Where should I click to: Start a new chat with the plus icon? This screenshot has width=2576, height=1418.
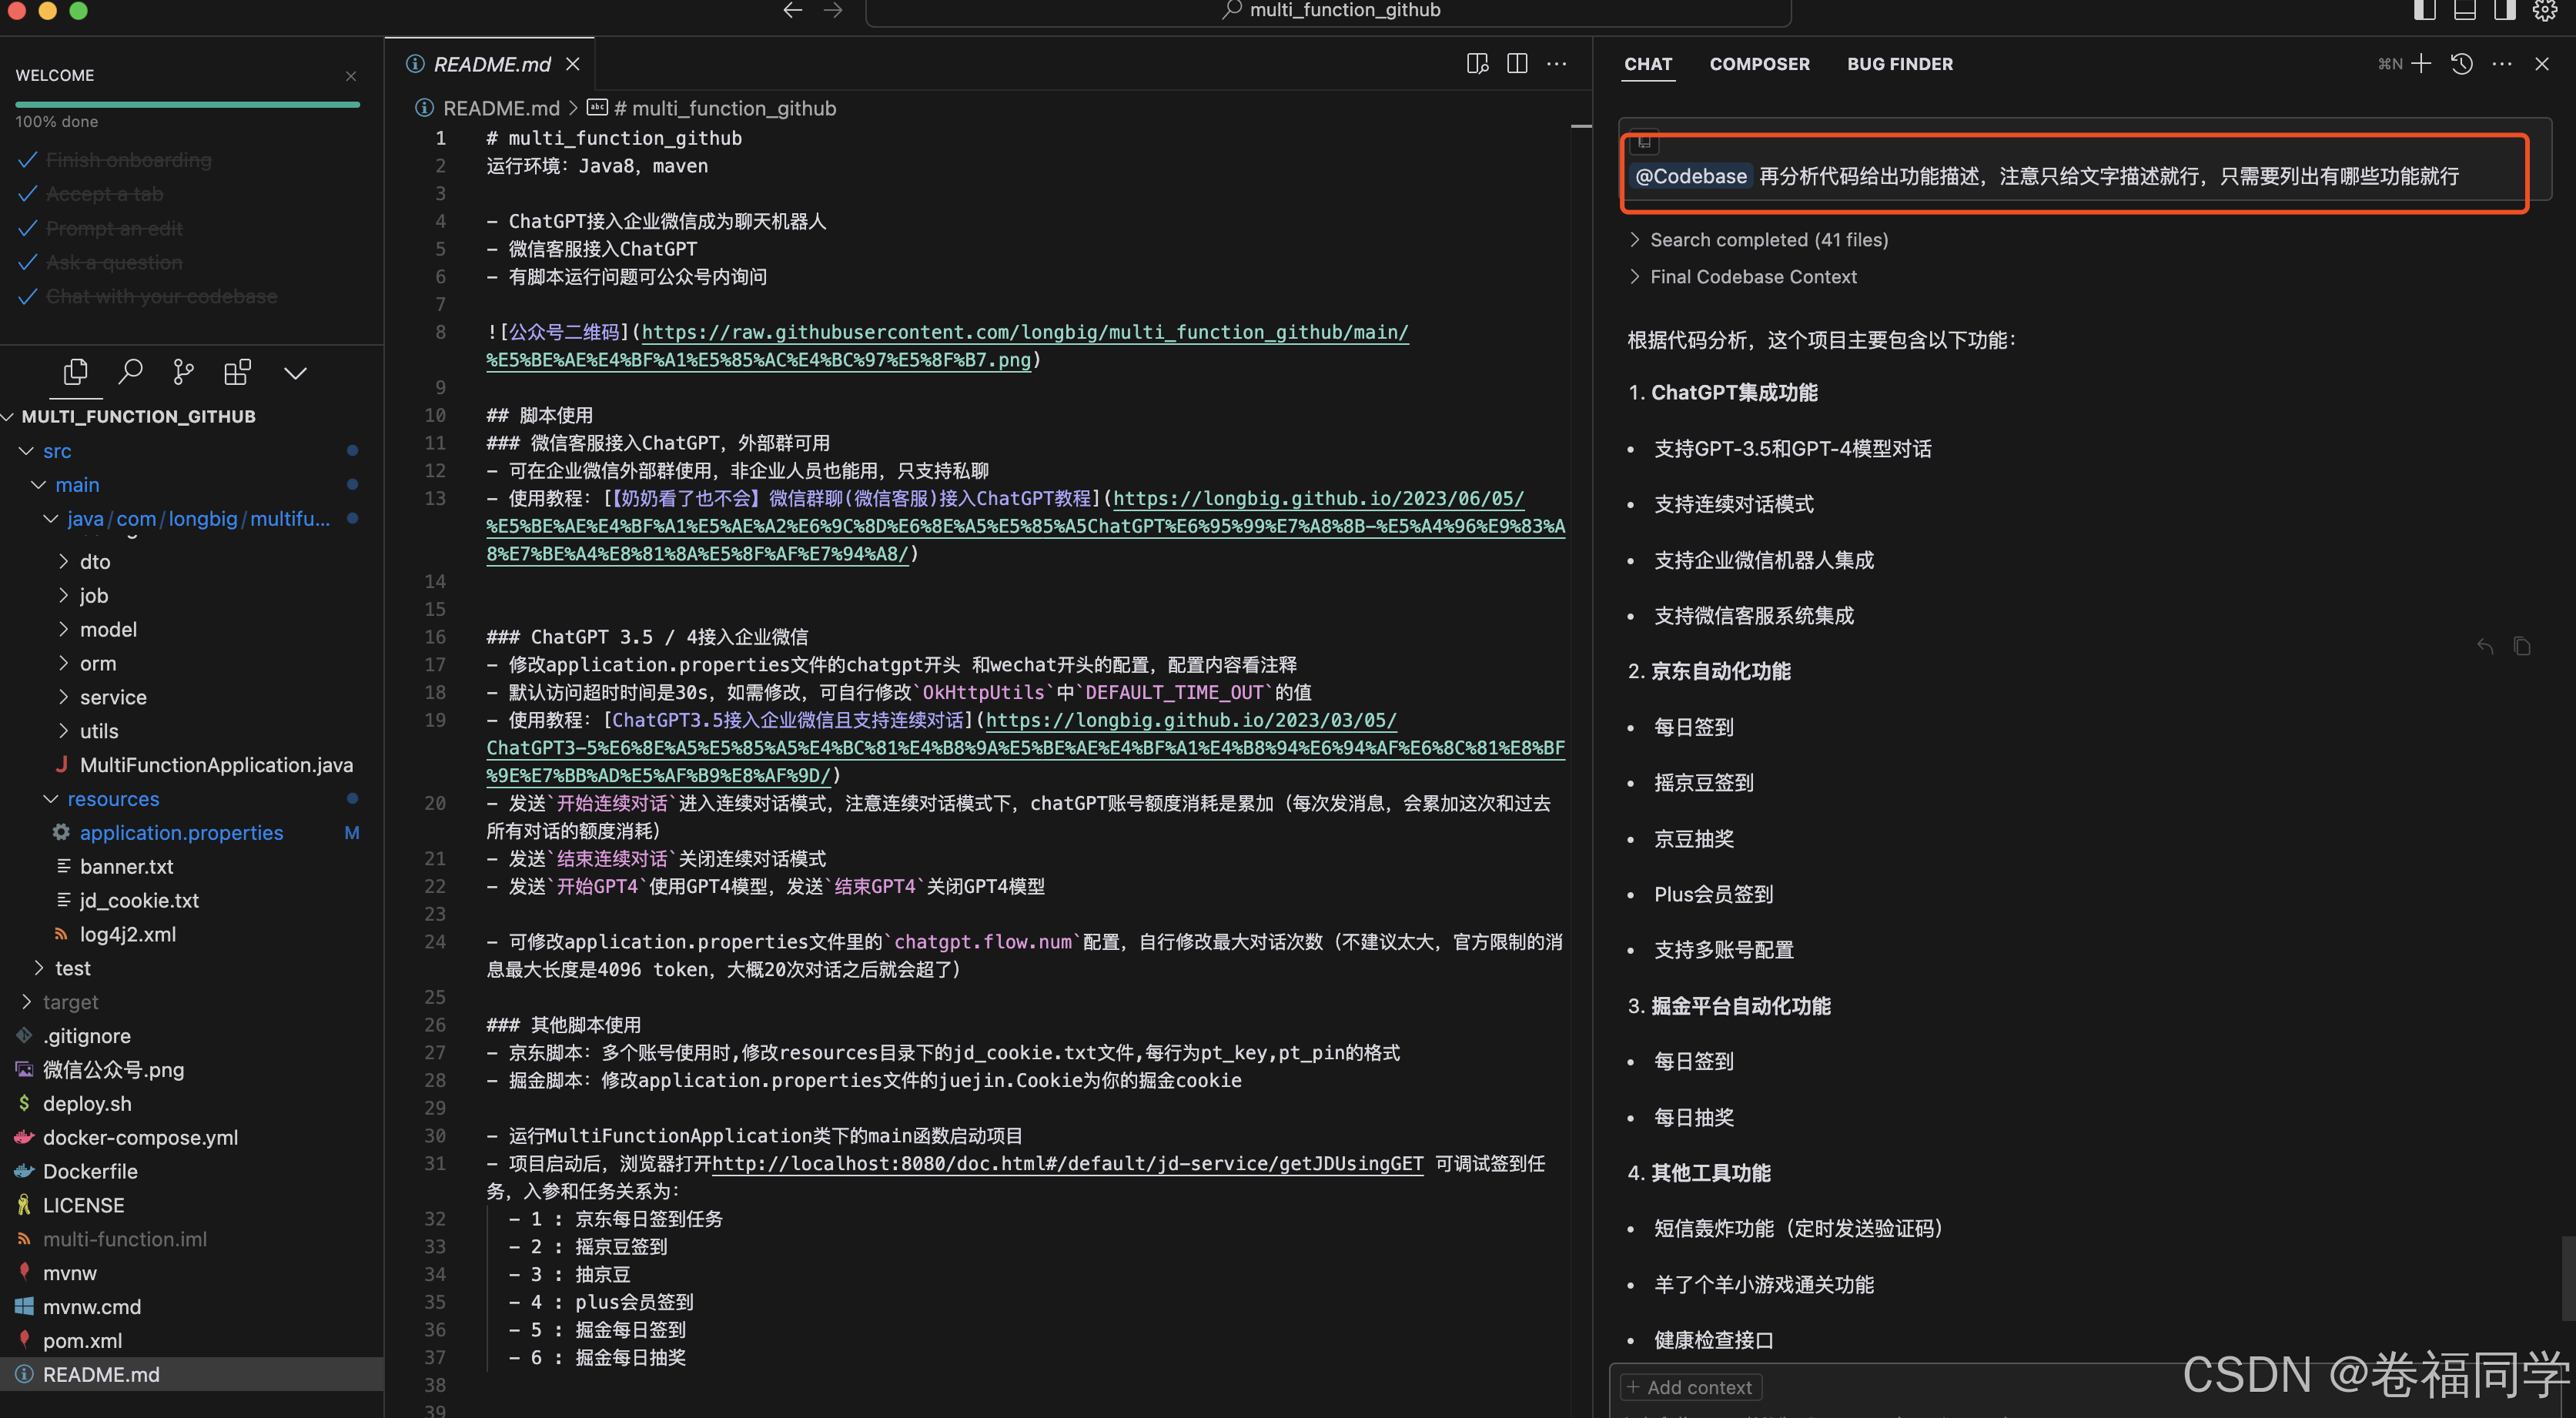[x=2421, y=63]
